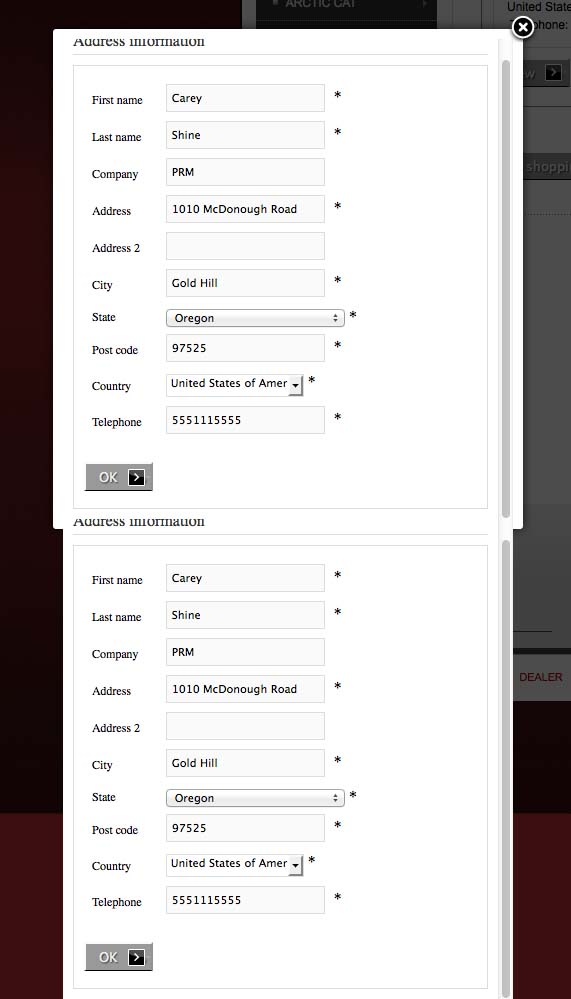Click the DEALER link on the background page
Viewport: 571px width, 999px height.
click(x=540, y=677)
